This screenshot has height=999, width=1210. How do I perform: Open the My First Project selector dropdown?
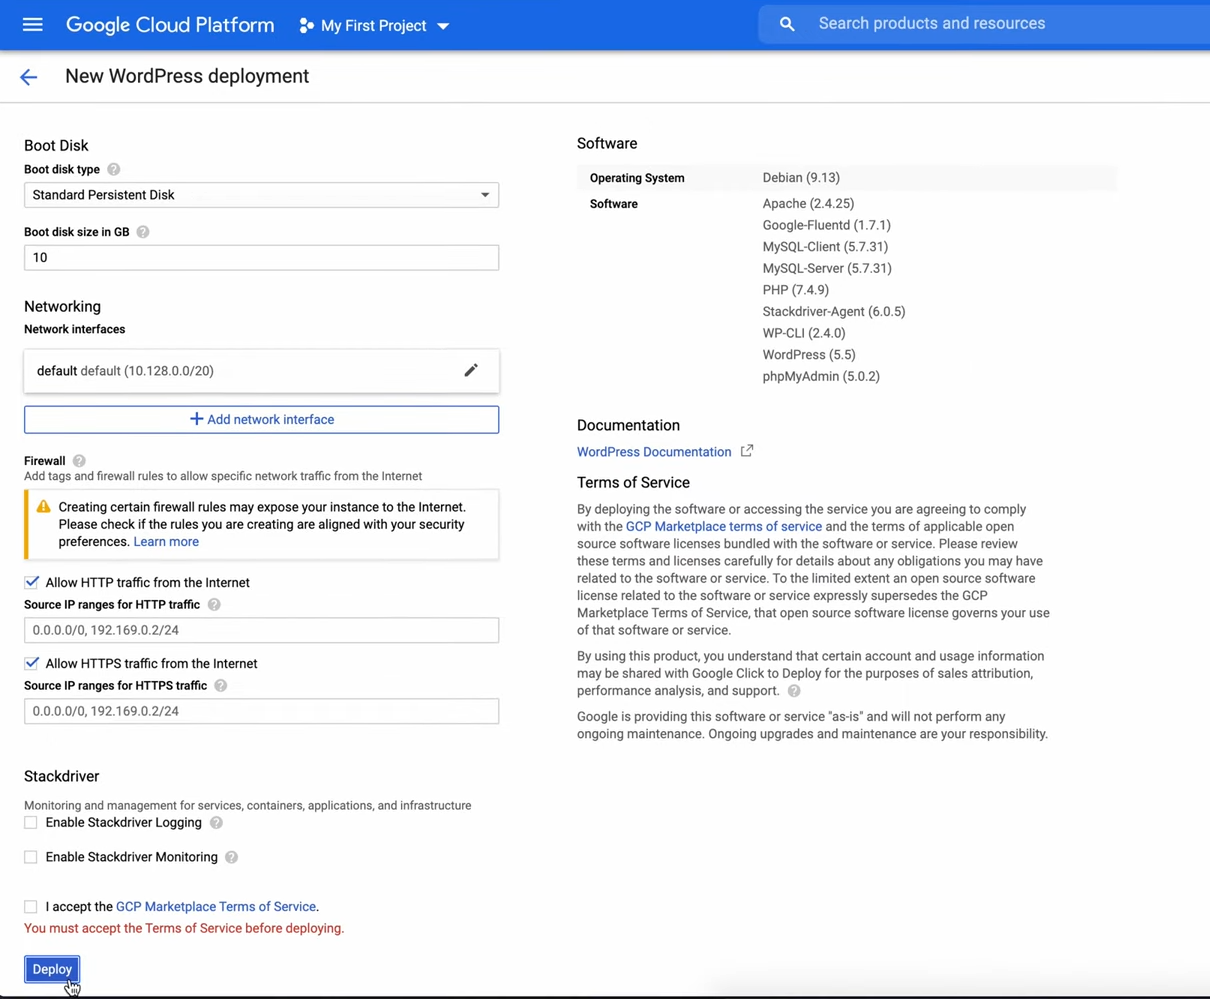[375, 26]
